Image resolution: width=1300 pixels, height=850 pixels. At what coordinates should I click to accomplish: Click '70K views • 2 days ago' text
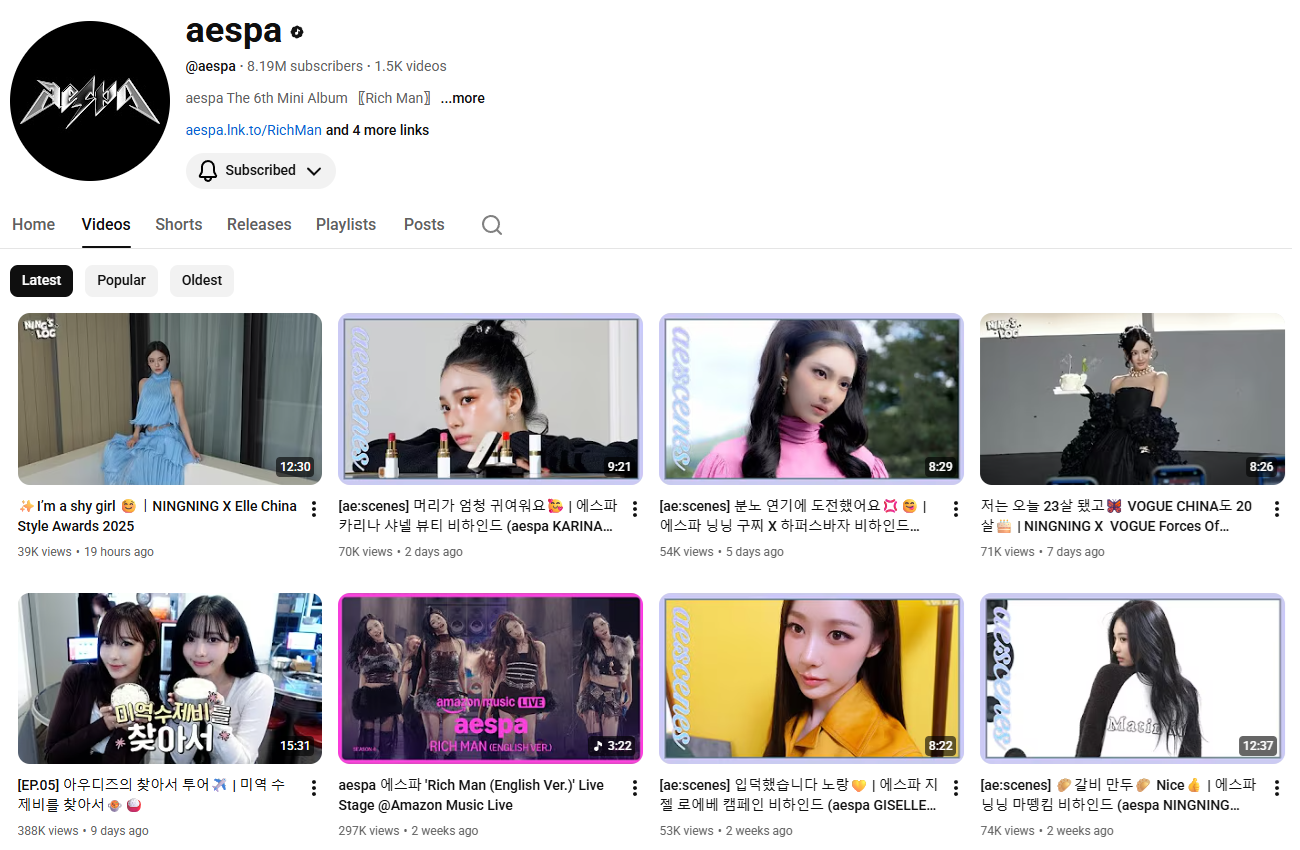[401, 552]
